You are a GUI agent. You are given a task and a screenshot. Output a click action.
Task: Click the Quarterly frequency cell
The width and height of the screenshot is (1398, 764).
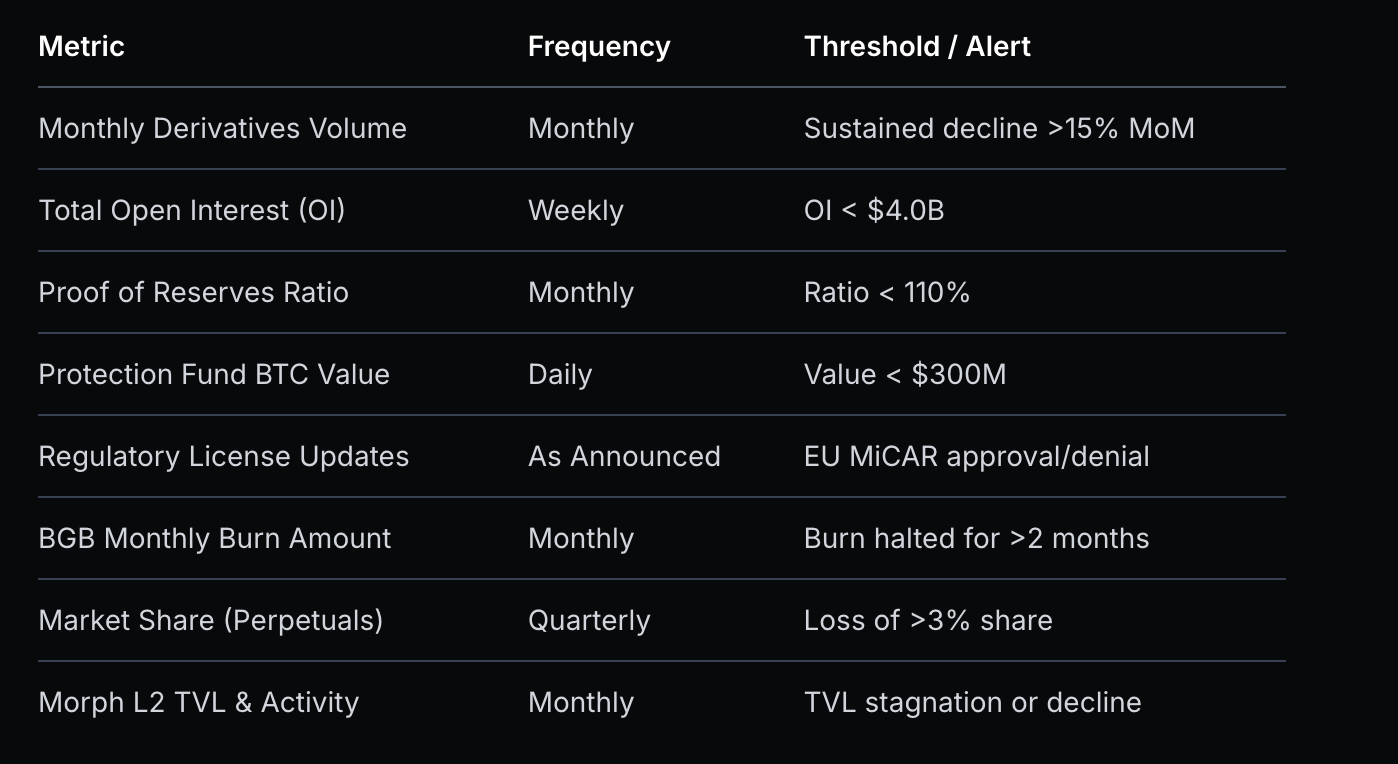(588, 621)
